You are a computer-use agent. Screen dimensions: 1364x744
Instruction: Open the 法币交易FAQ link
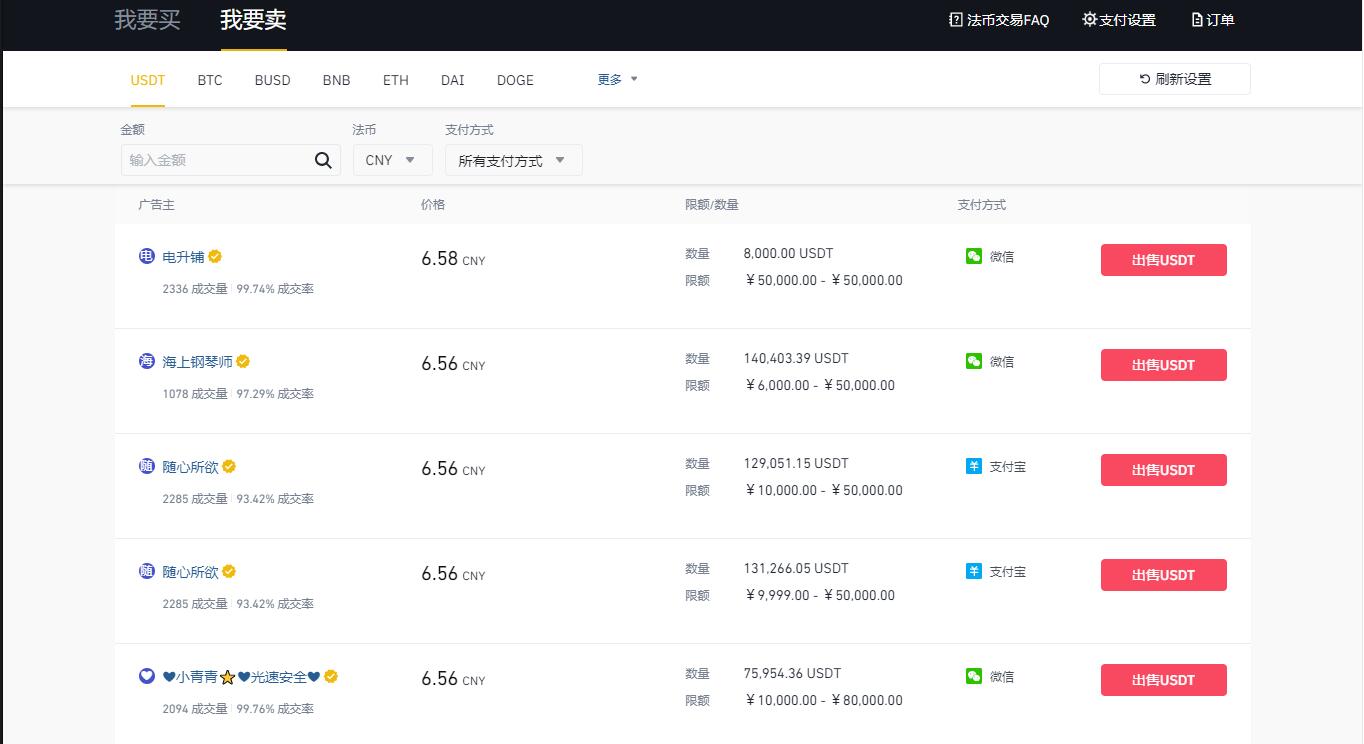pyautogui.click(x=999, y=20)
